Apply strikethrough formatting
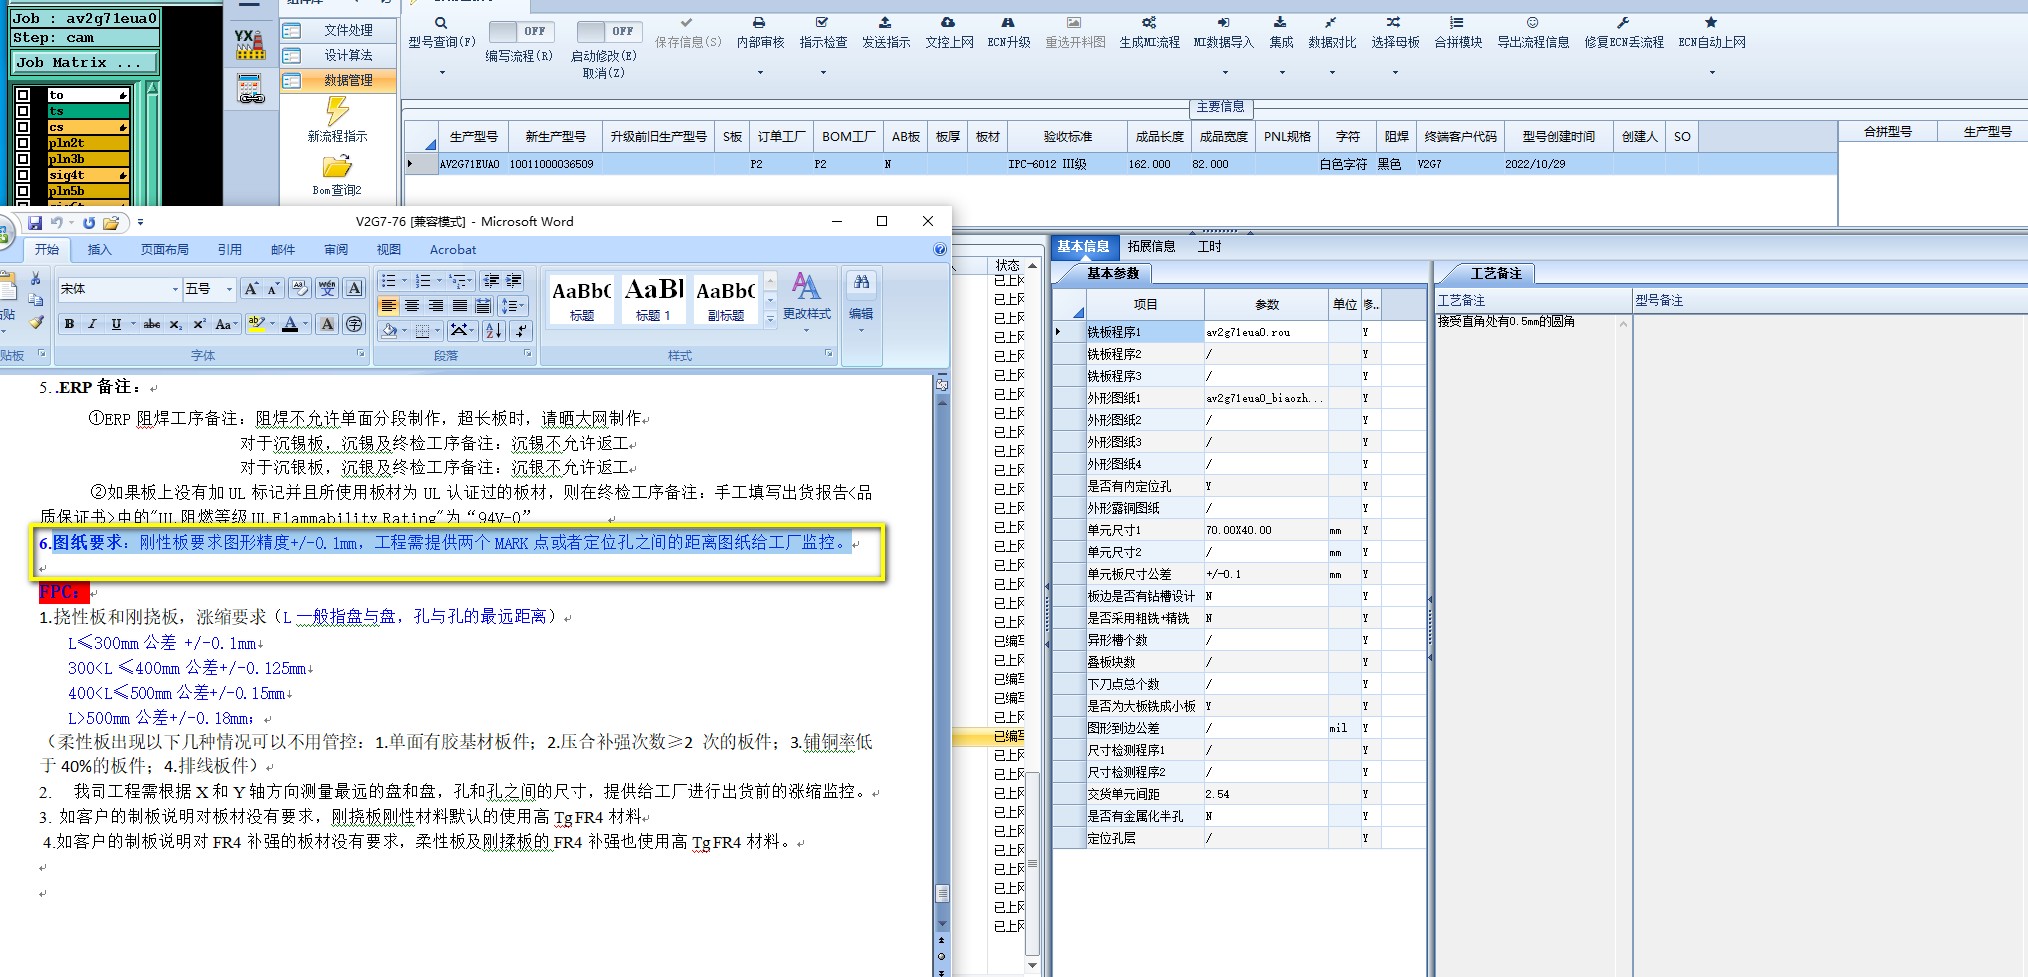 (152, 324)
